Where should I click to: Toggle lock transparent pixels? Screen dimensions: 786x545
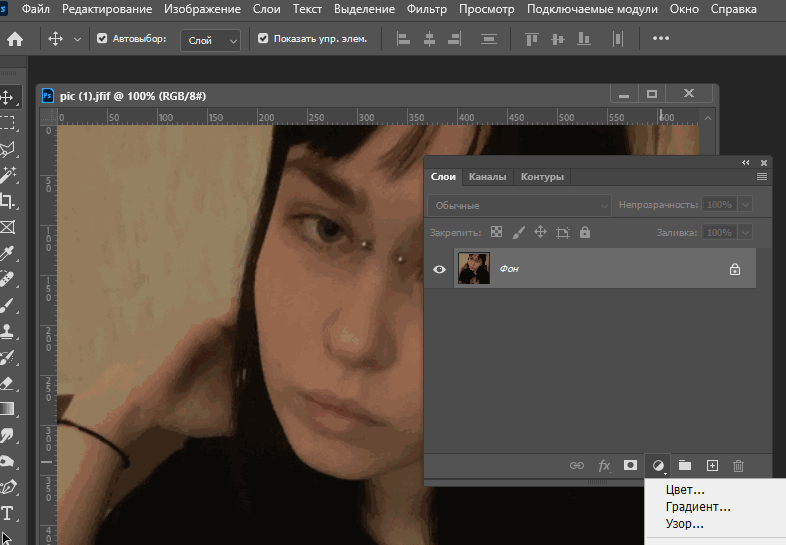point(496,232)
